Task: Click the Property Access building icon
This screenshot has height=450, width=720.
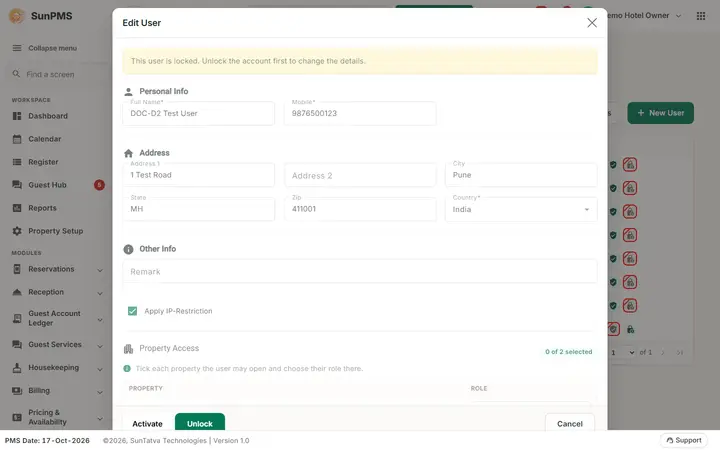Action: click(129, 349)
